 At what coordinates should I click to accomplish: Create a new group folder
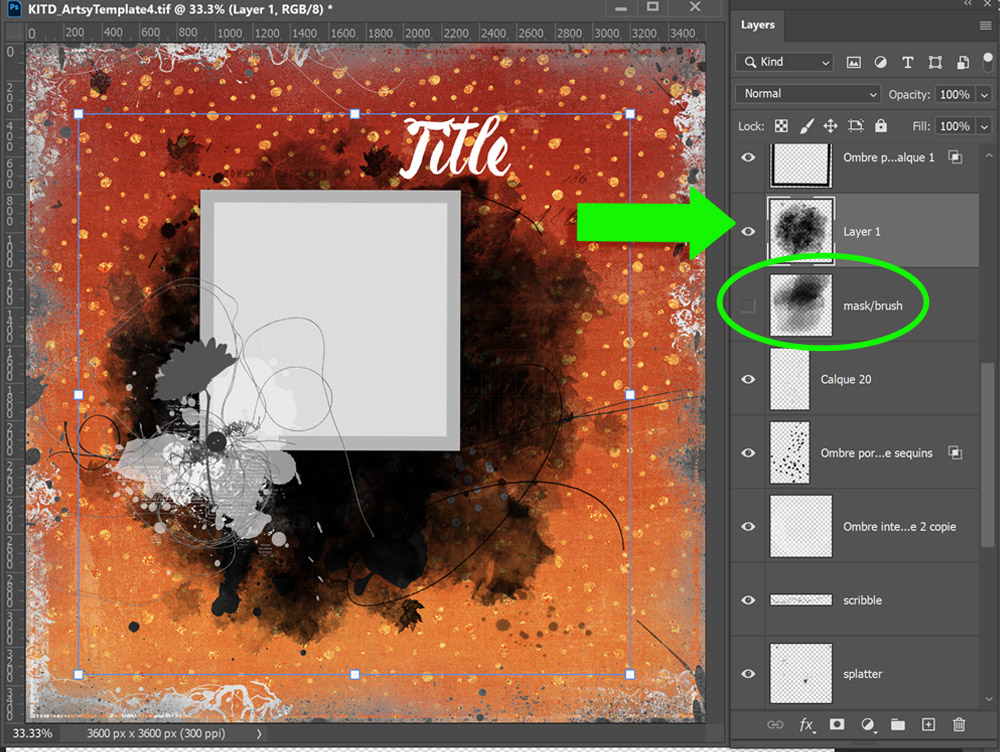(898, 724)
